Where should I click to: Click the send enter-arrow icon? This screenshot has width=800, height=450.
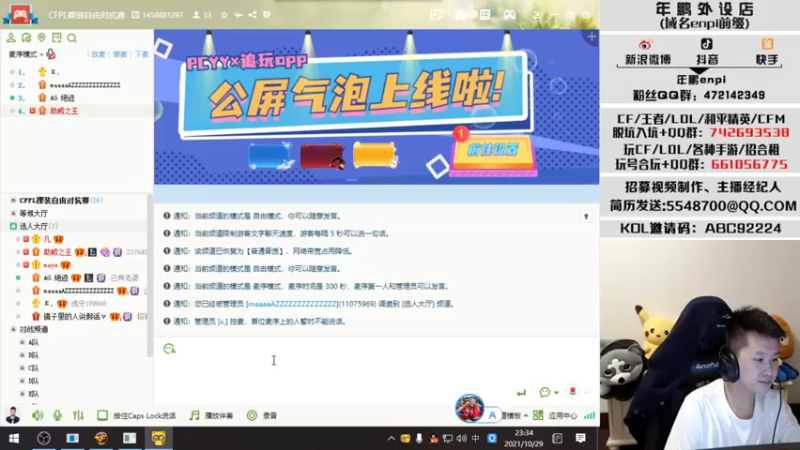pos(521,392)
